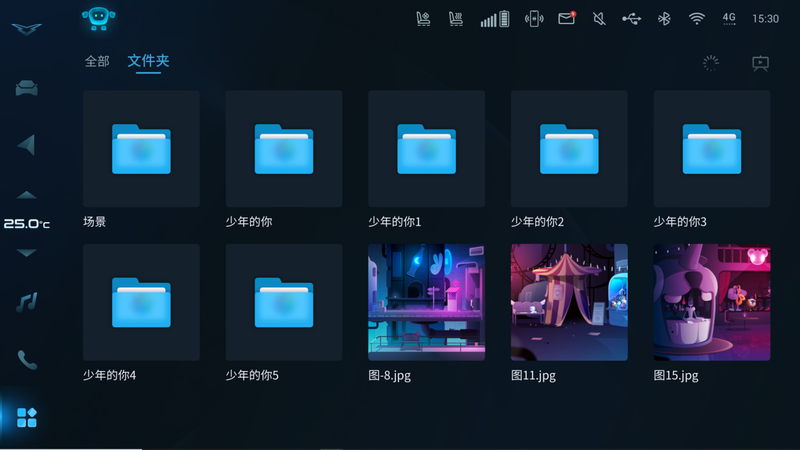Screen dimensions: 800x450
Task: Click the 少年的你5 label text
Action: [252, 376]
